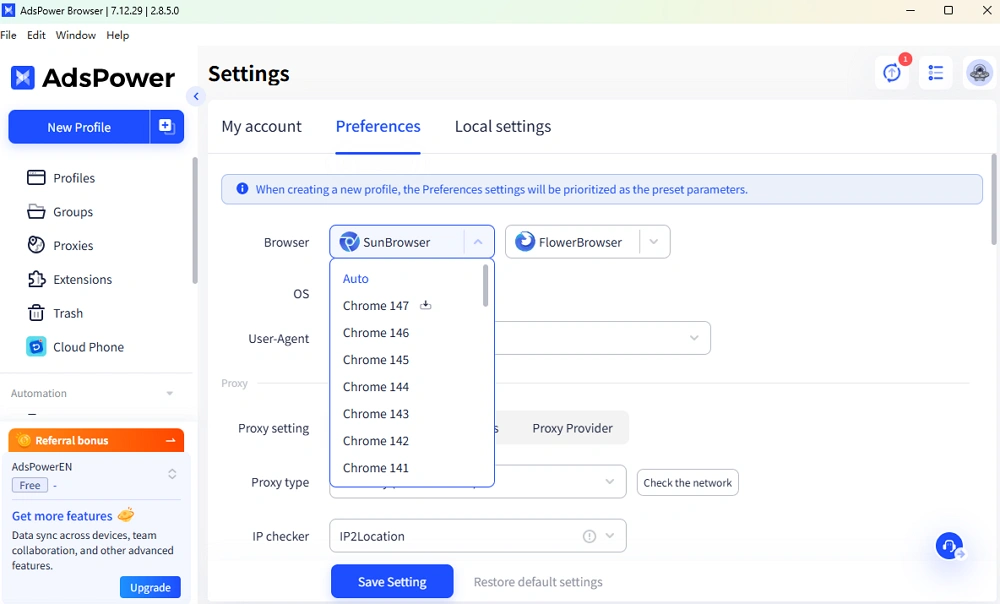
Task: Click the Proxies globe icon
Action: (x=36, y=245)
